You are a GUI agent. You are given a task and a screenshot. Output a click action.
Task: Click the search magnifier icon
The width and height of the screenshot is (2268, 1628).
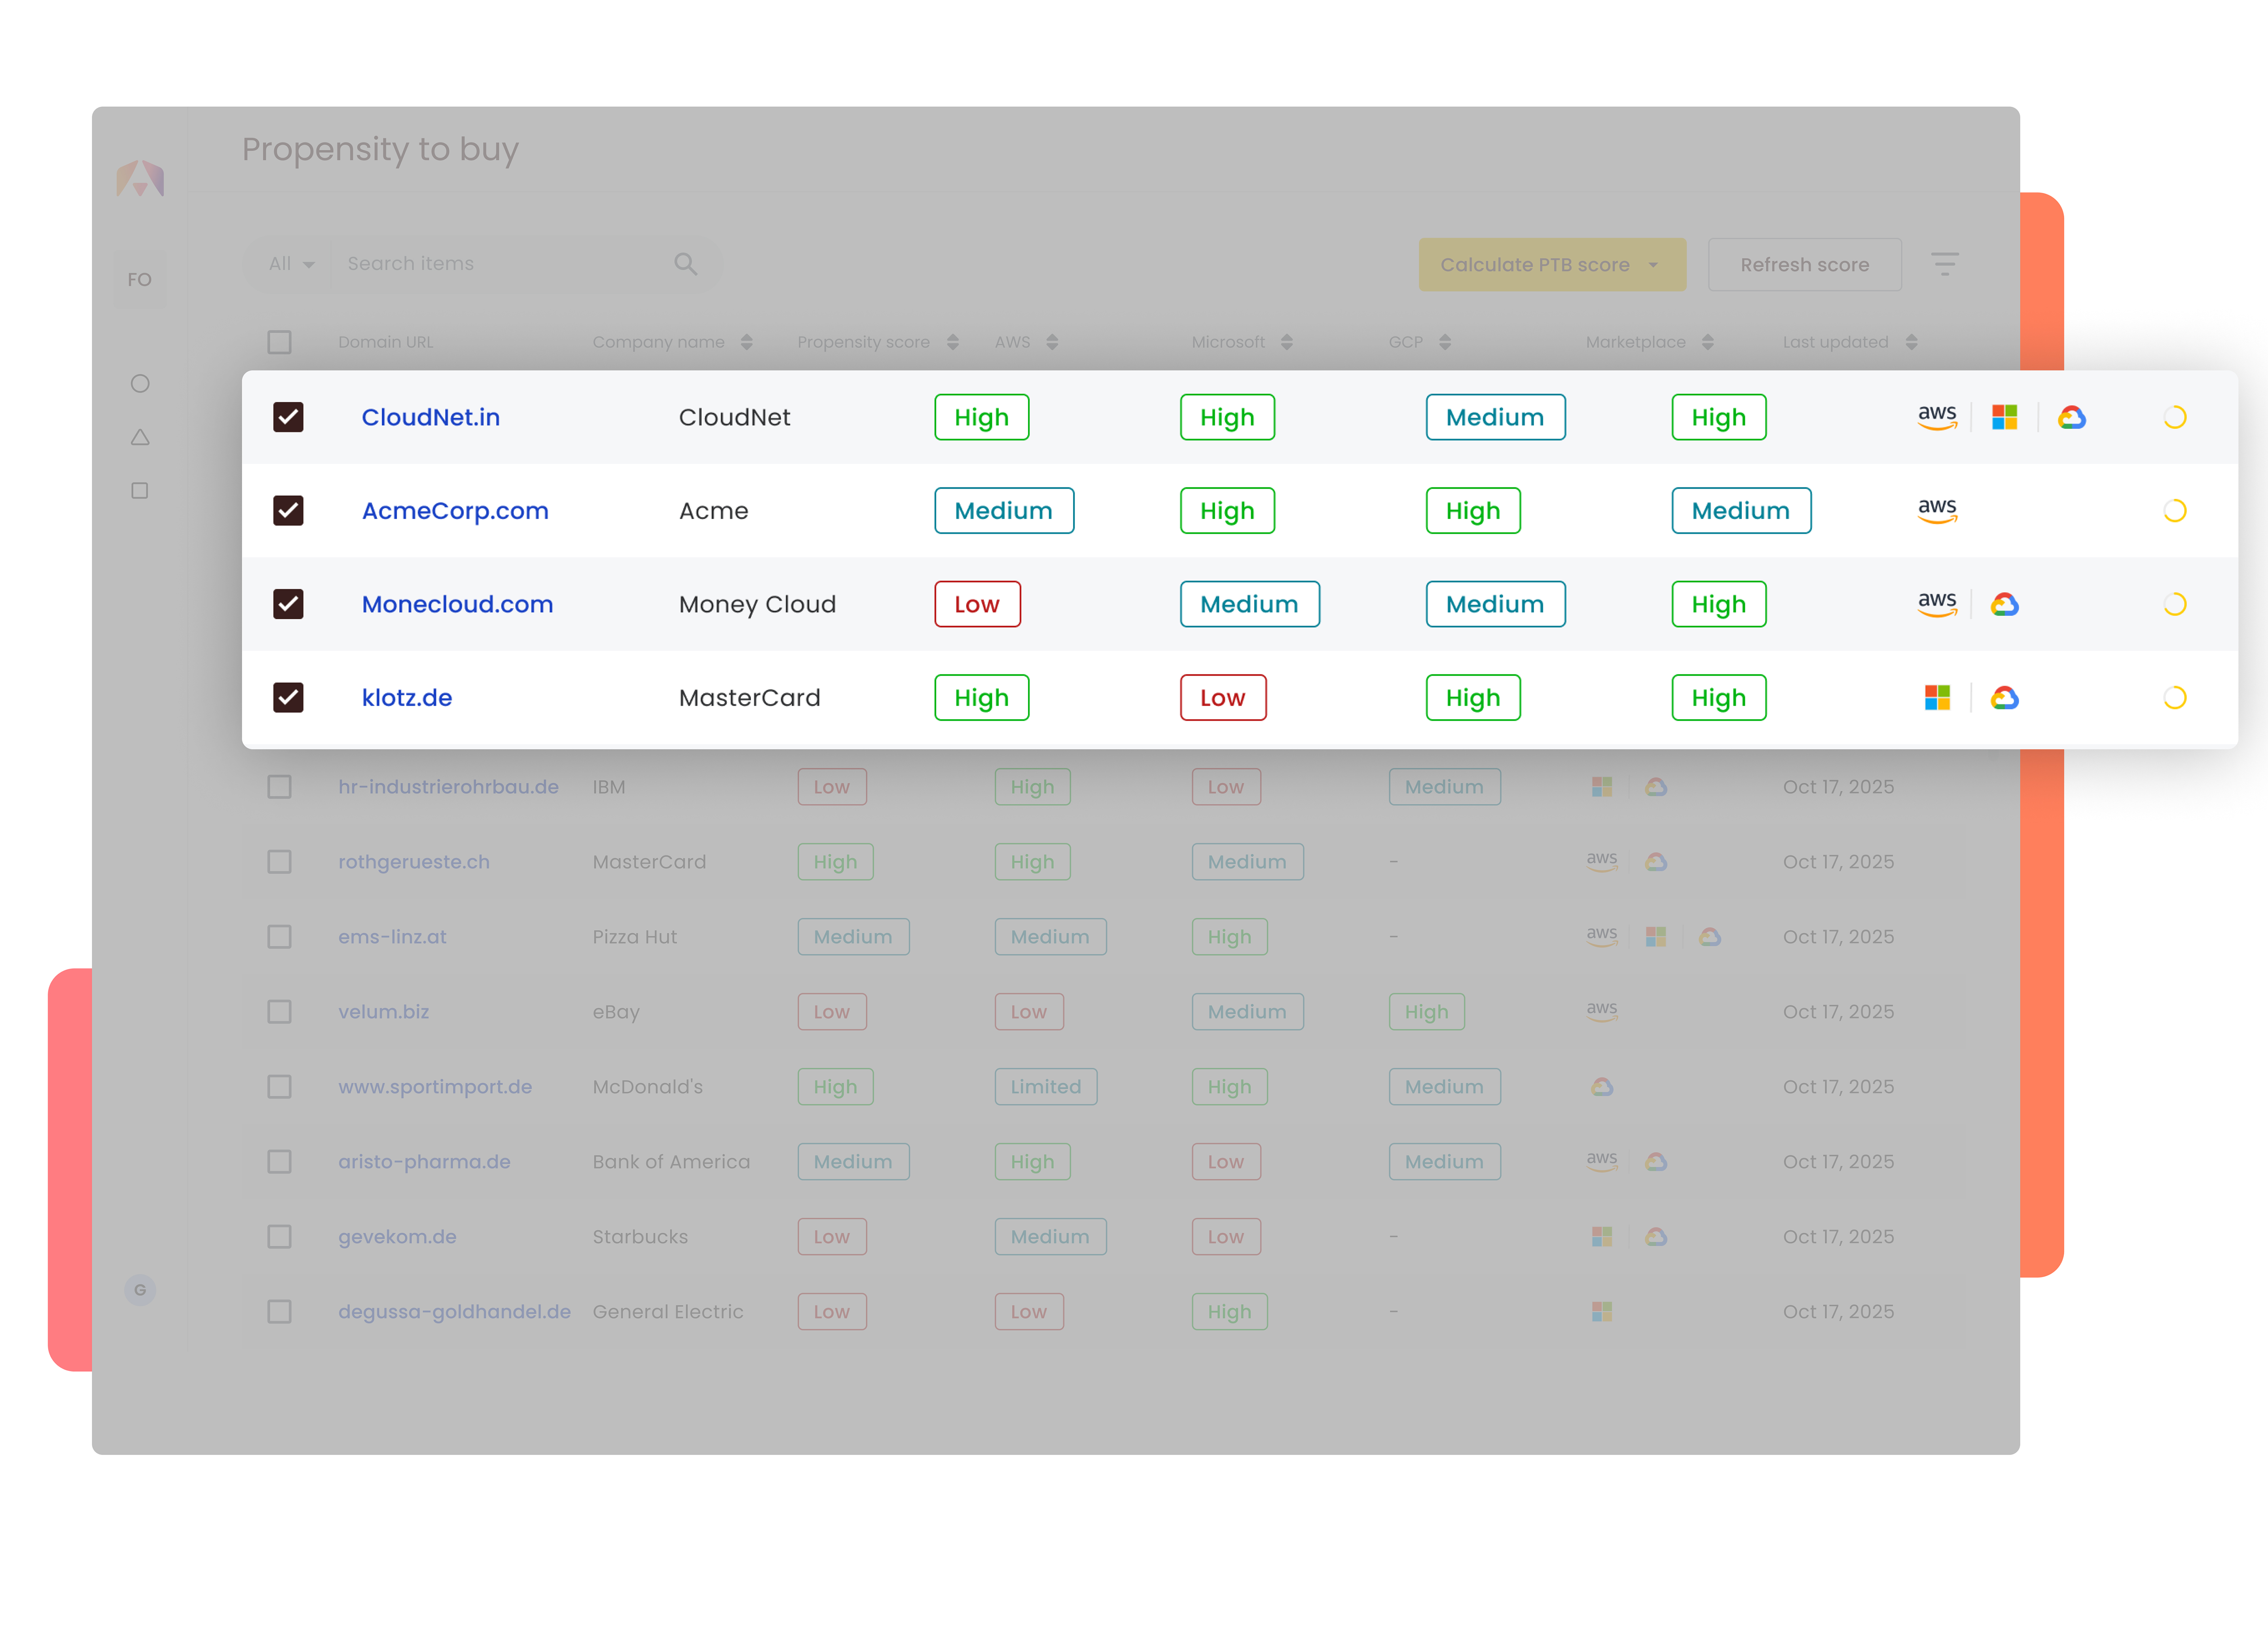(685, 264)
